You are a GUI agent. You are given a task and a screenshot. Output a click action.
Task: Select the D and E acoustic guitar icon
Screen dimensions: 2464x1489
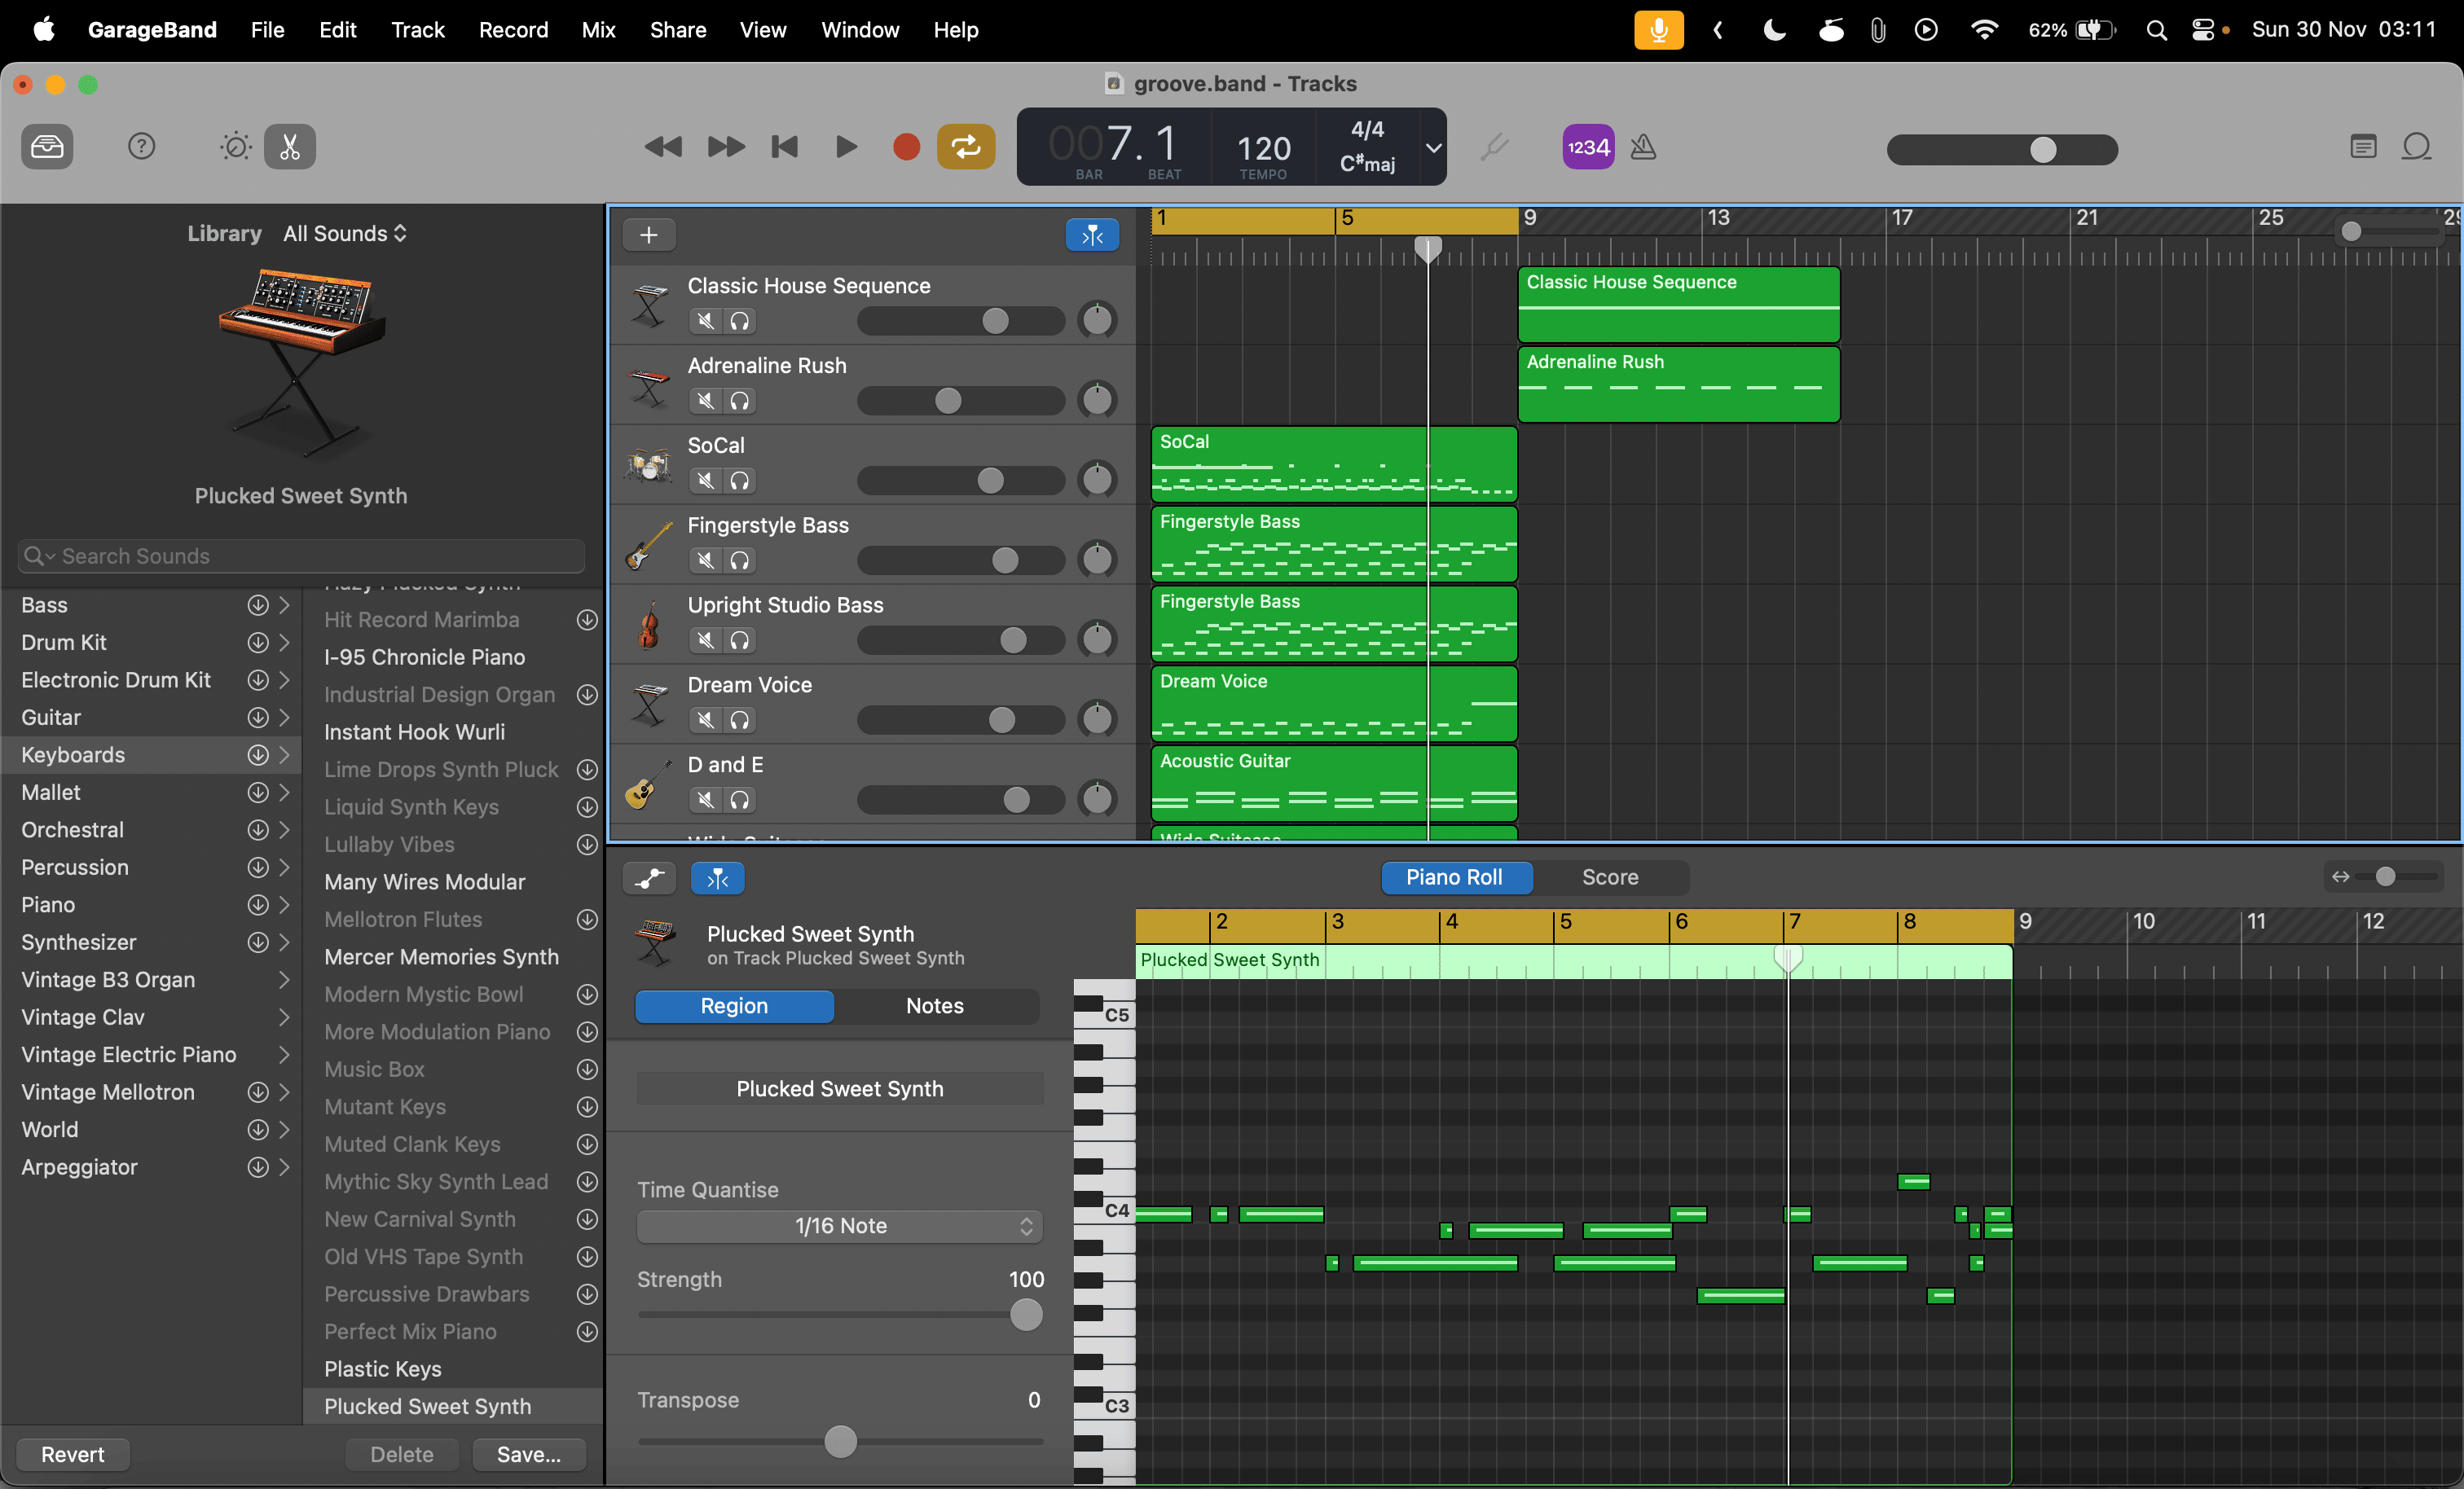point(649,785)
